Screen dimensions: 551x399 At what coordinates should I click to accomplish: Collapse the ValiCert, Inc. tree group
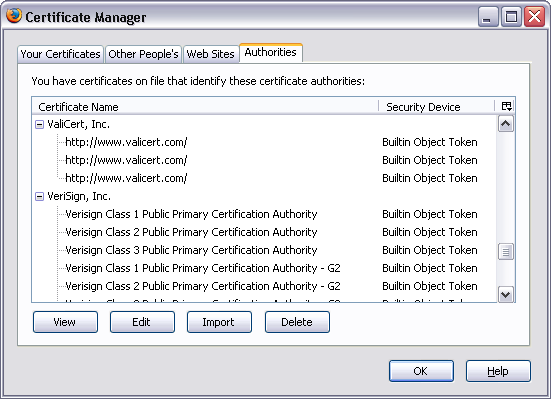coord(39,124)
